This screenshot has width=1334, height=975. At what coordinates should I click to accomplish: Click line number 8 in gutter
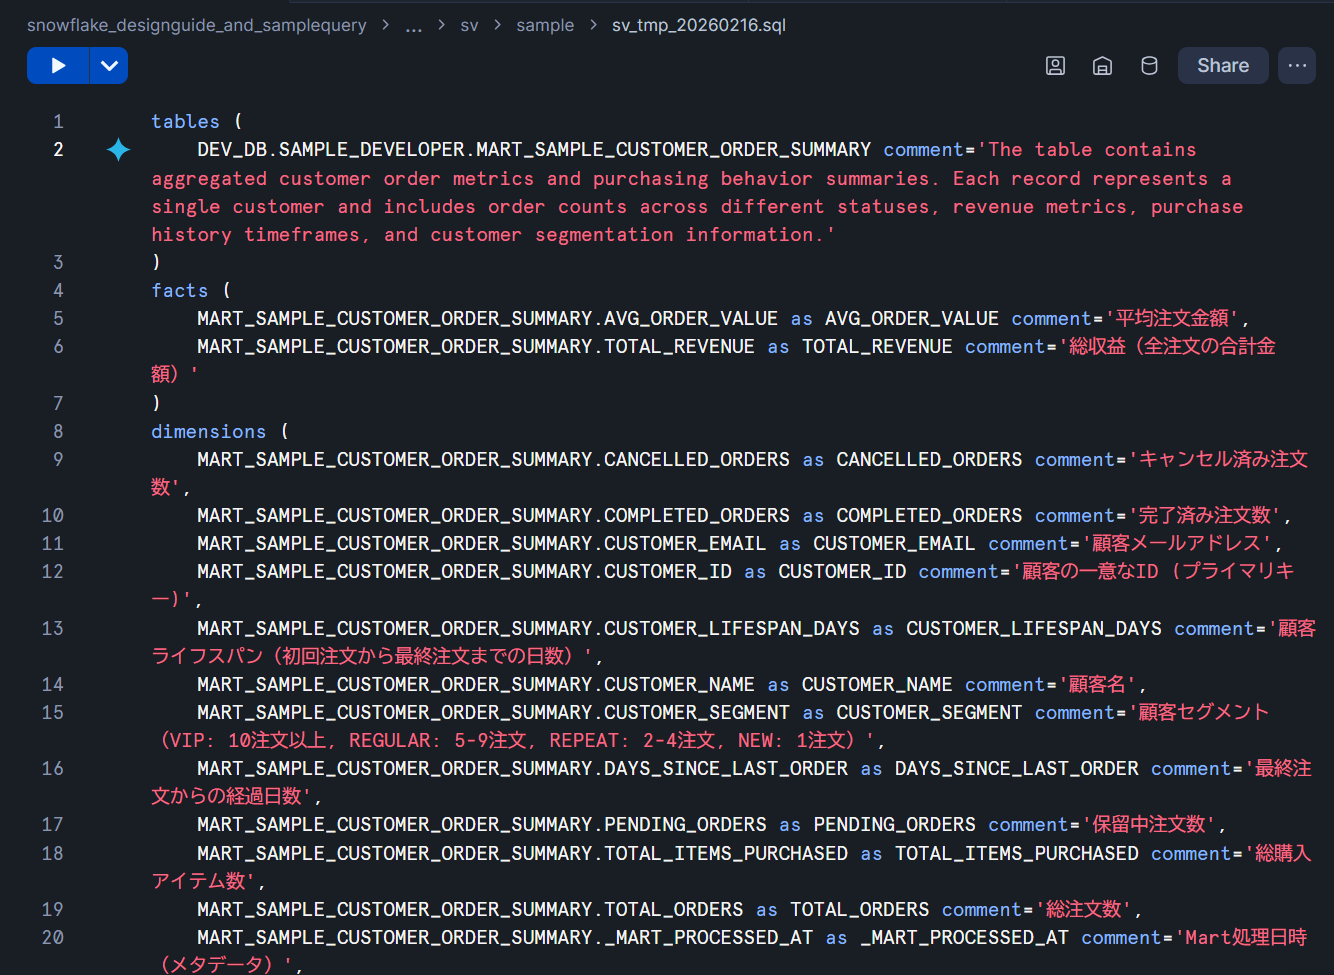[58, 432]
